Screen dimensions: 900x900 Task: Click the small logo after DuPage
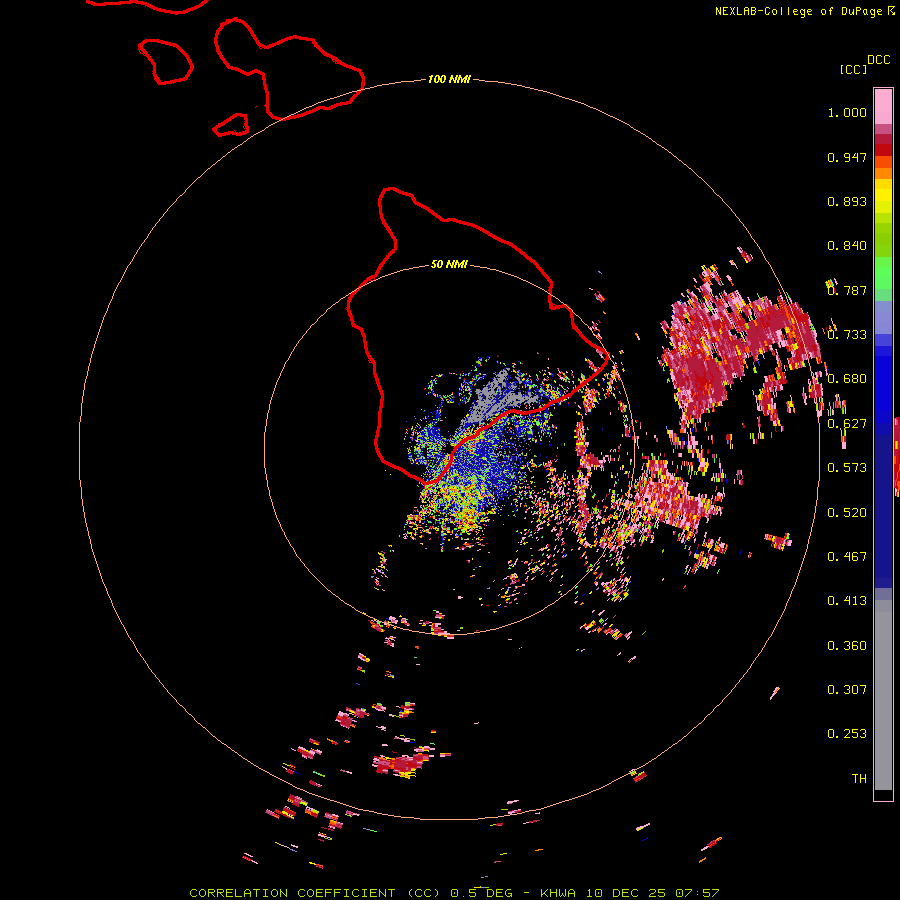click(x=890, y=10)
